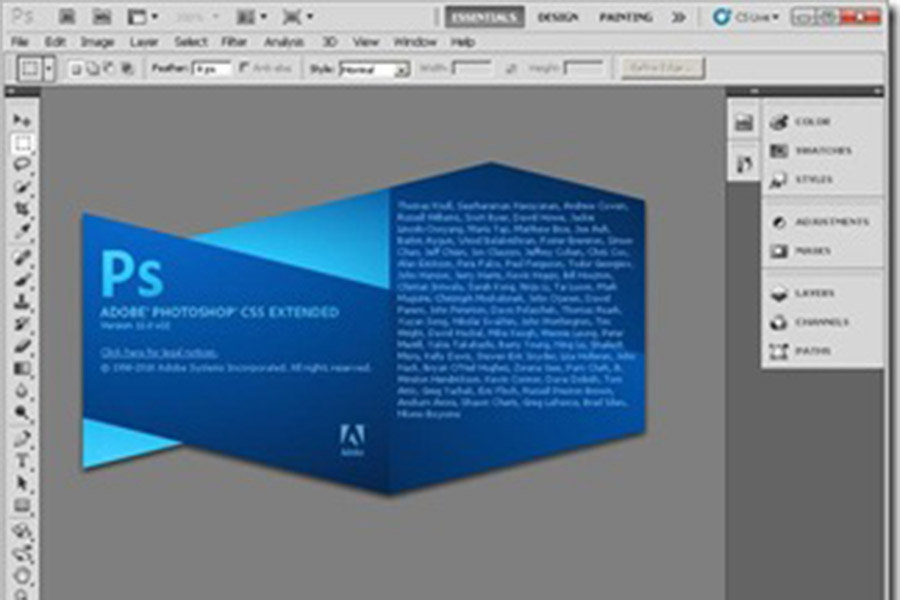Viewport: 900px width, 600px height.
Task: Select the Dodge tool
Action: [x=22, y=413]
